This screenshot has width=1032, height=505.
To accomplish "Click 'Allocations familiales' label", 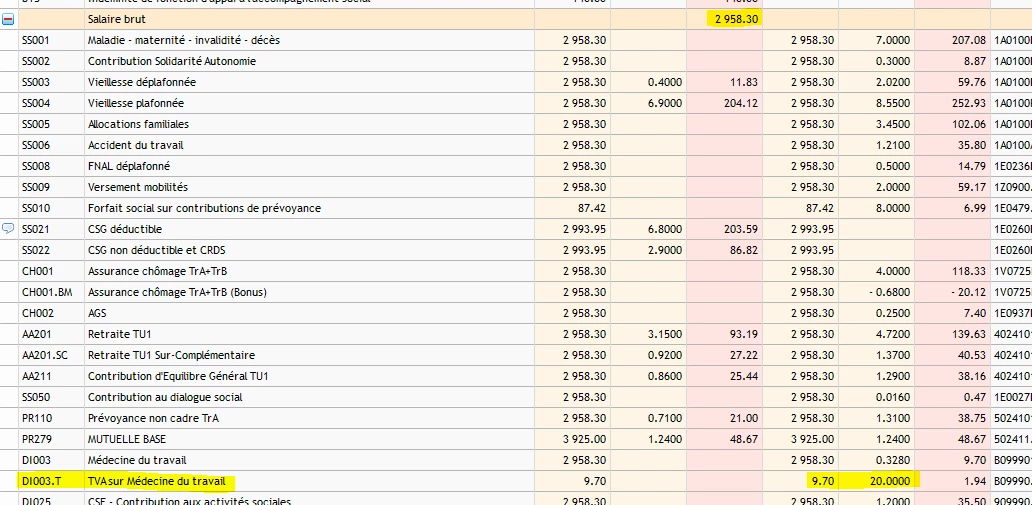I will click(x=138, y=124).
